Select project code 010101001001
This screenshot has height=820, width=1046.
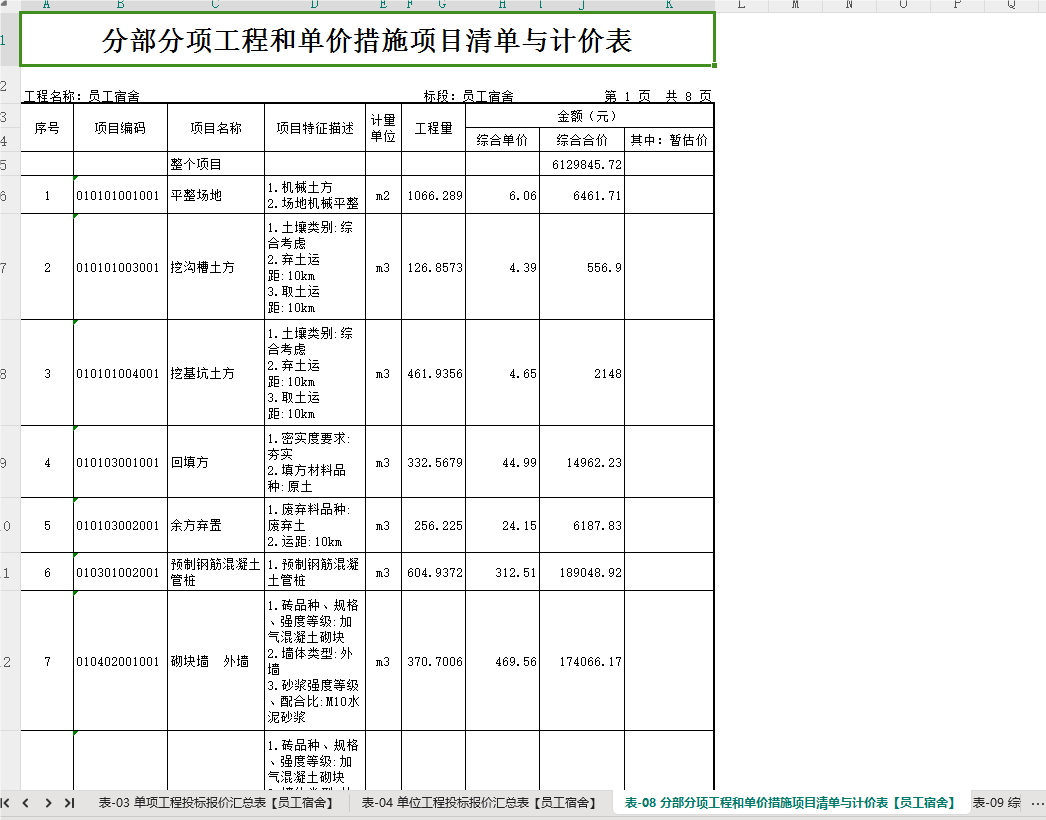point(120,195)
